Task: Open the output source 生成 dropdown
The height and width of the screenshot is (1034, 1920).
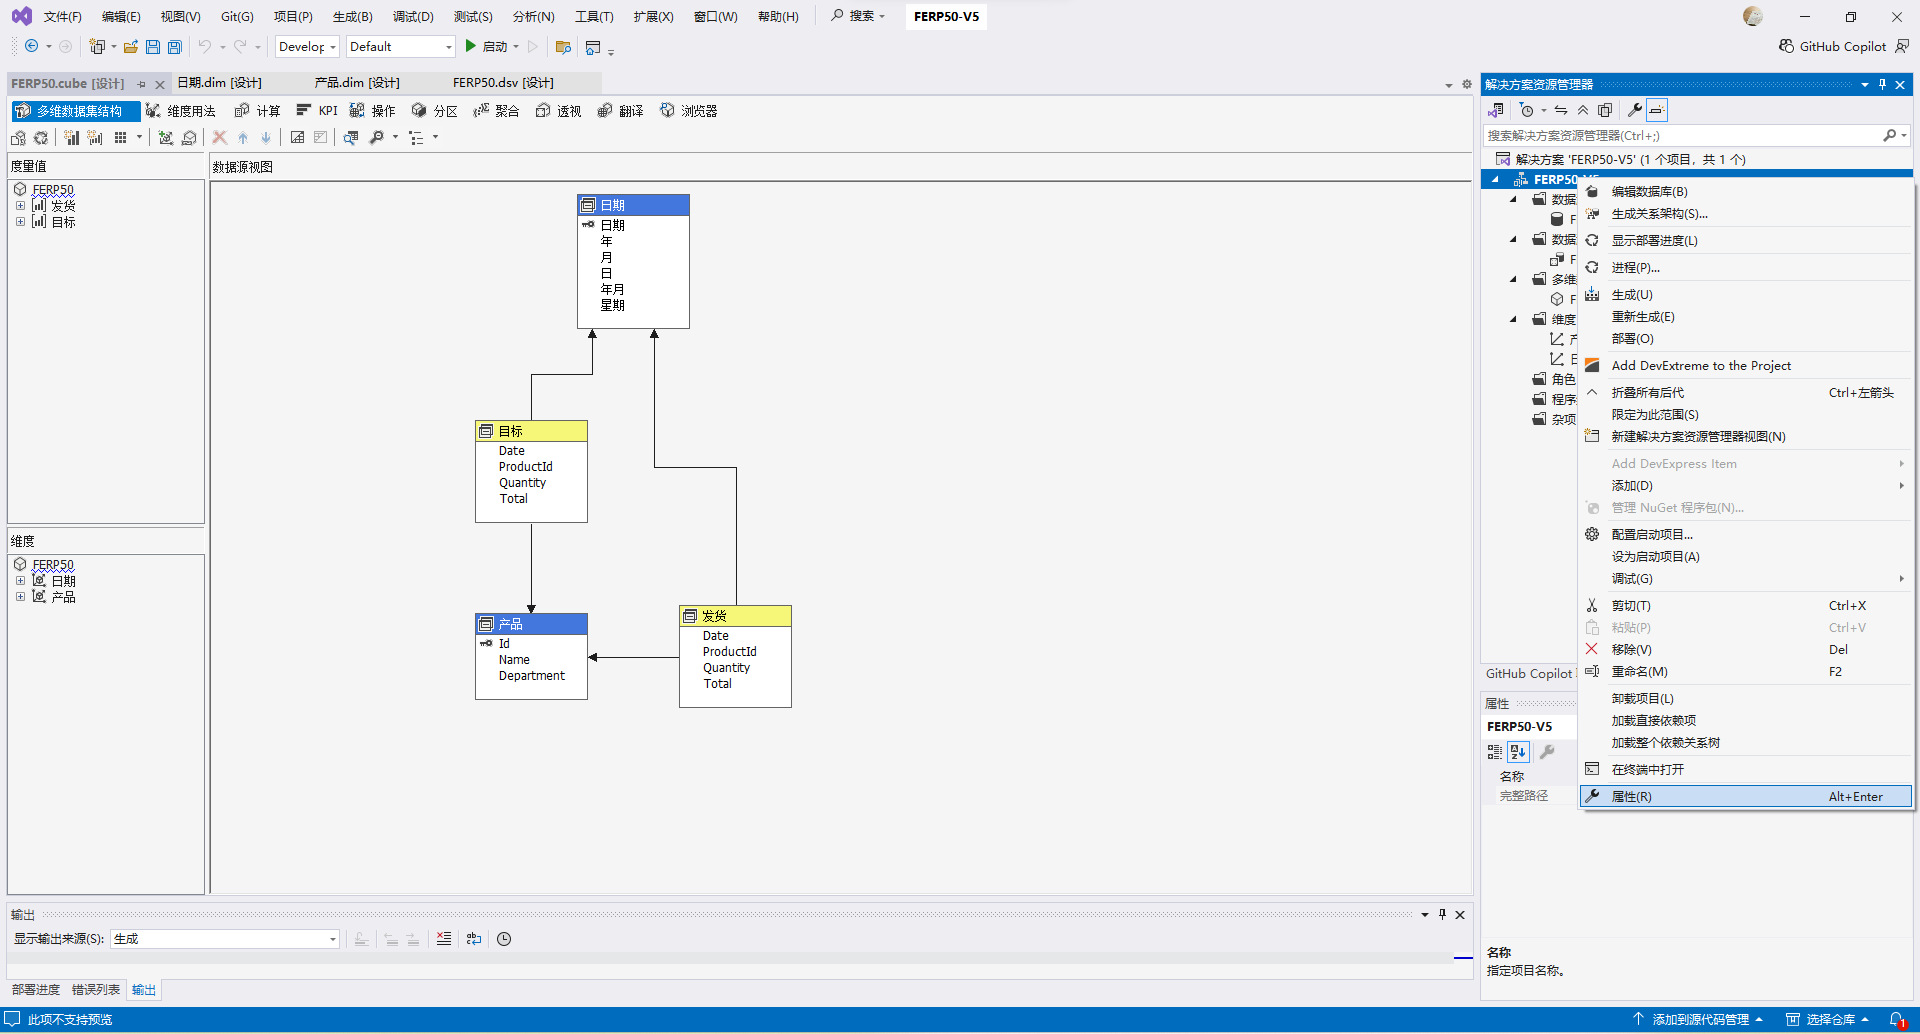Action: point(225,939)
